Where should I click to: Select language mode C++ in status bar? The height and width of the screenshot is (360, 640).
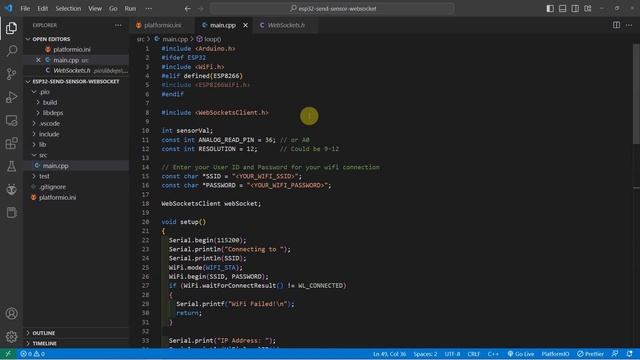pos(493,354)
